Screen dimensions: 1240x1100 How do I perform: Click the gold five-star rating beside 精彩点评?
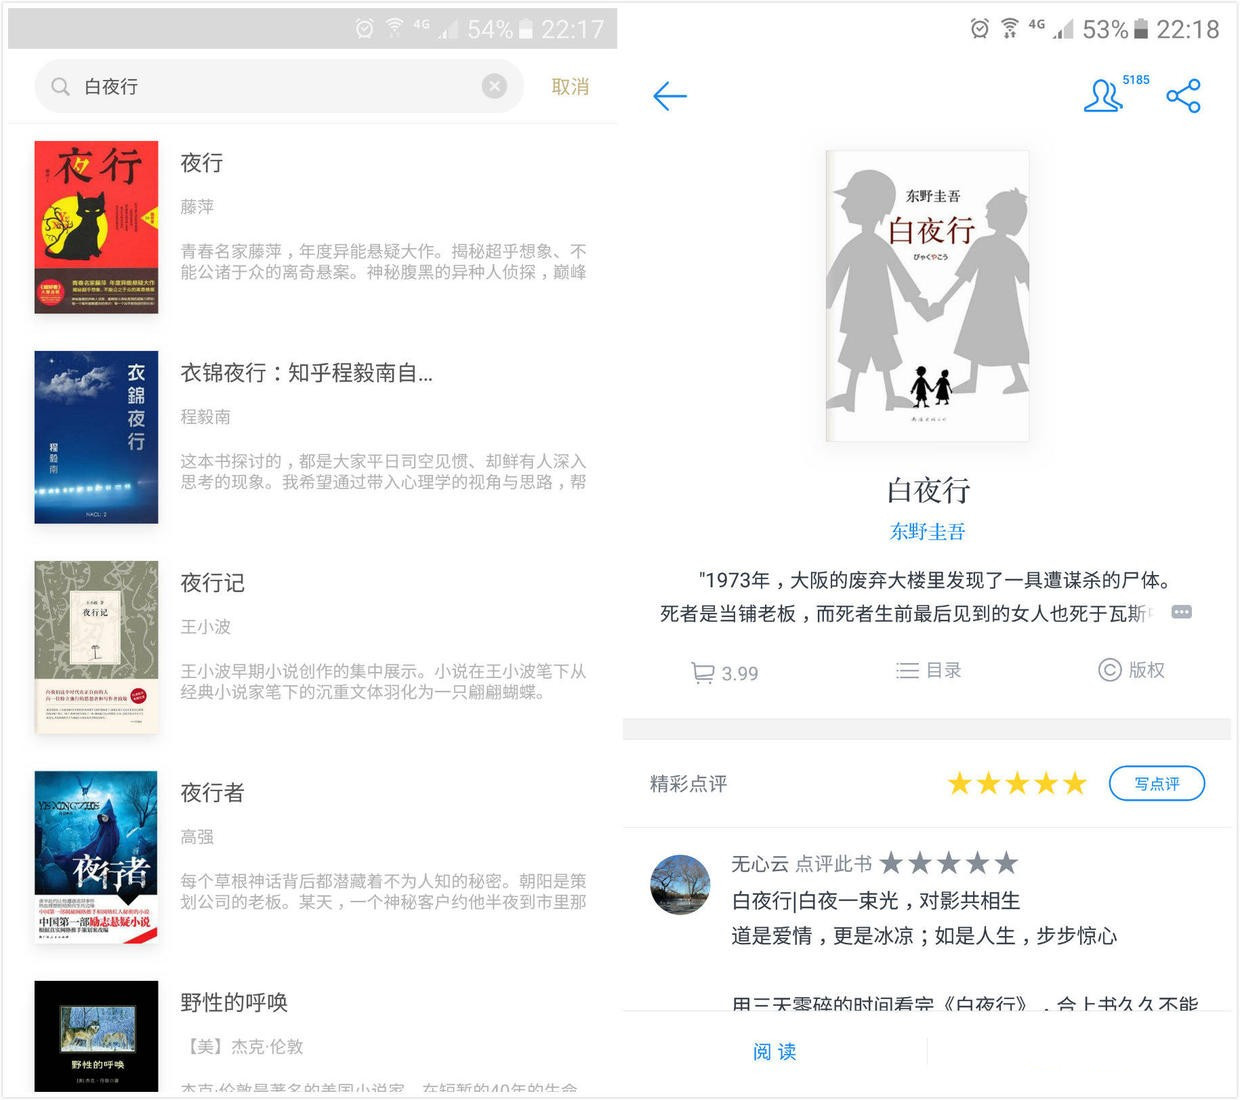pyautogui.click(x=1017, y=783)
